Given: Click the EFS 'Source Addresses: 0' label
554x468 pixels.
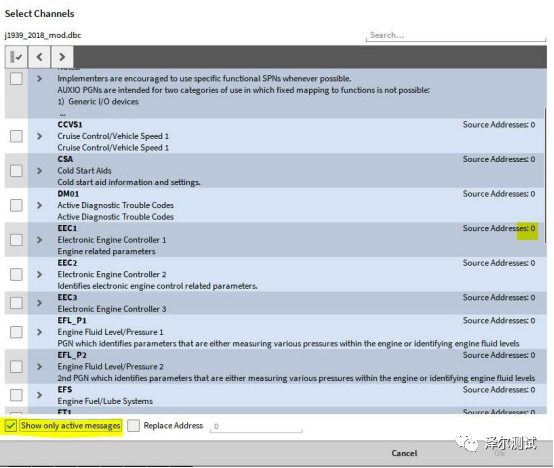Looking at the screenshot, I should click(499, 390).
